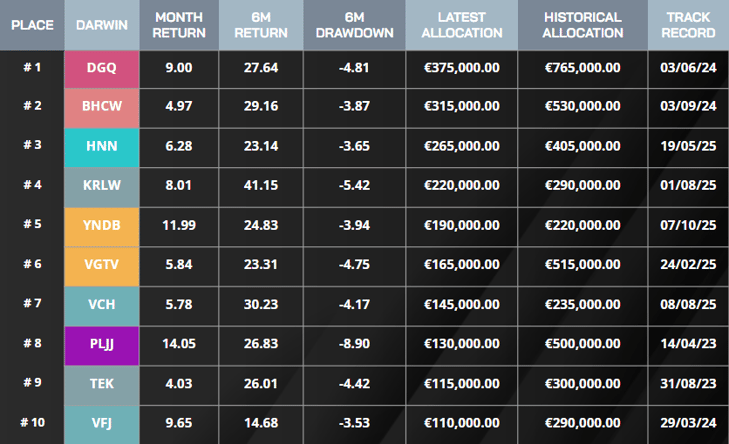Select the HNN darwin cell
Image resolution: width=729 pixels, height=444 pixels.
point(101,146)
